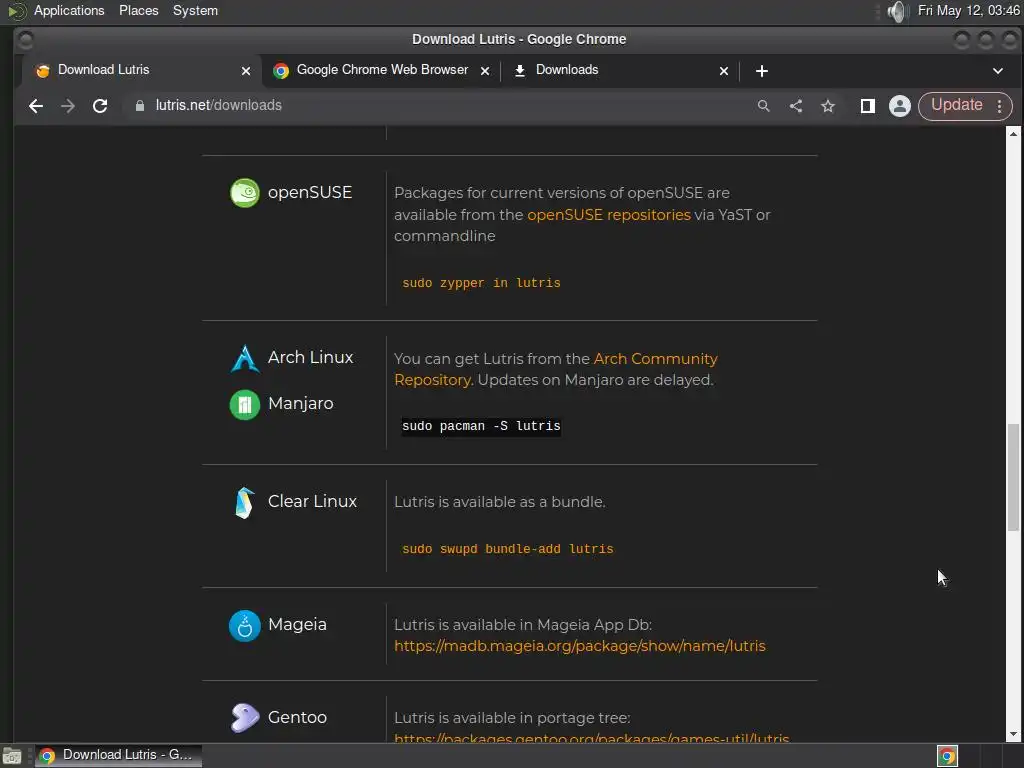1024x768 pixels.
Task: Click the Gentoo logo icon
Action: (x=245, y=718)
